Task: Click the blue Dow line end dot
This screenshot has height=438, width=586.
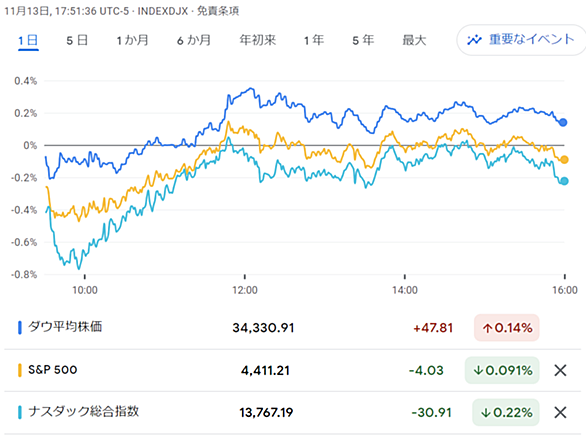Action: tap(563, 122)
